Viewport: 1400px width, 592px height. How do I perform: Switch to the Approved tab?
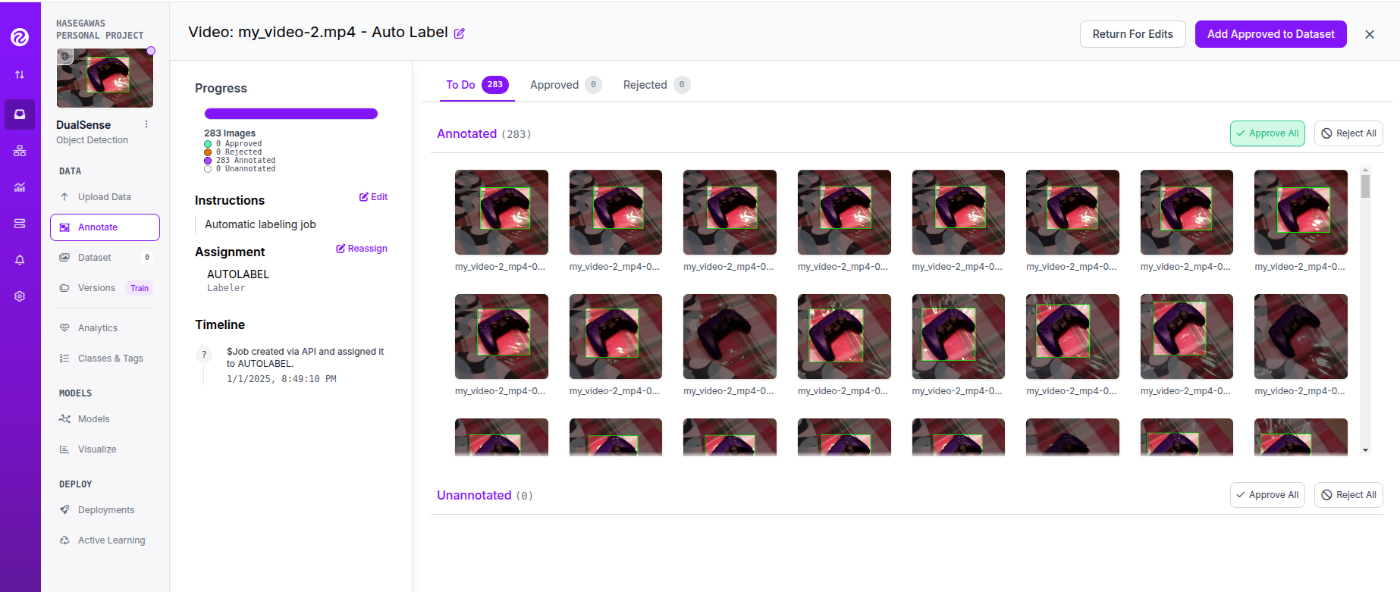point(565,85)
